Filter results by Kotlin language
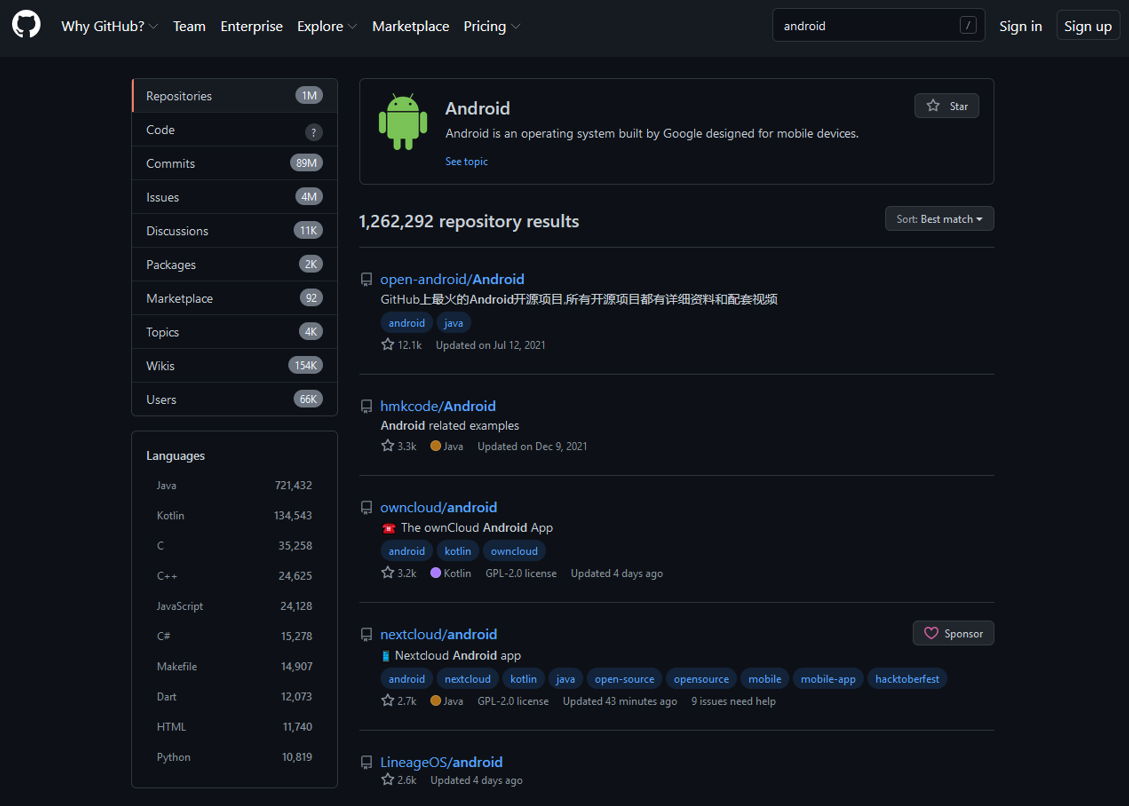Screen dimensions: 1129x806 tap(235, 516)
